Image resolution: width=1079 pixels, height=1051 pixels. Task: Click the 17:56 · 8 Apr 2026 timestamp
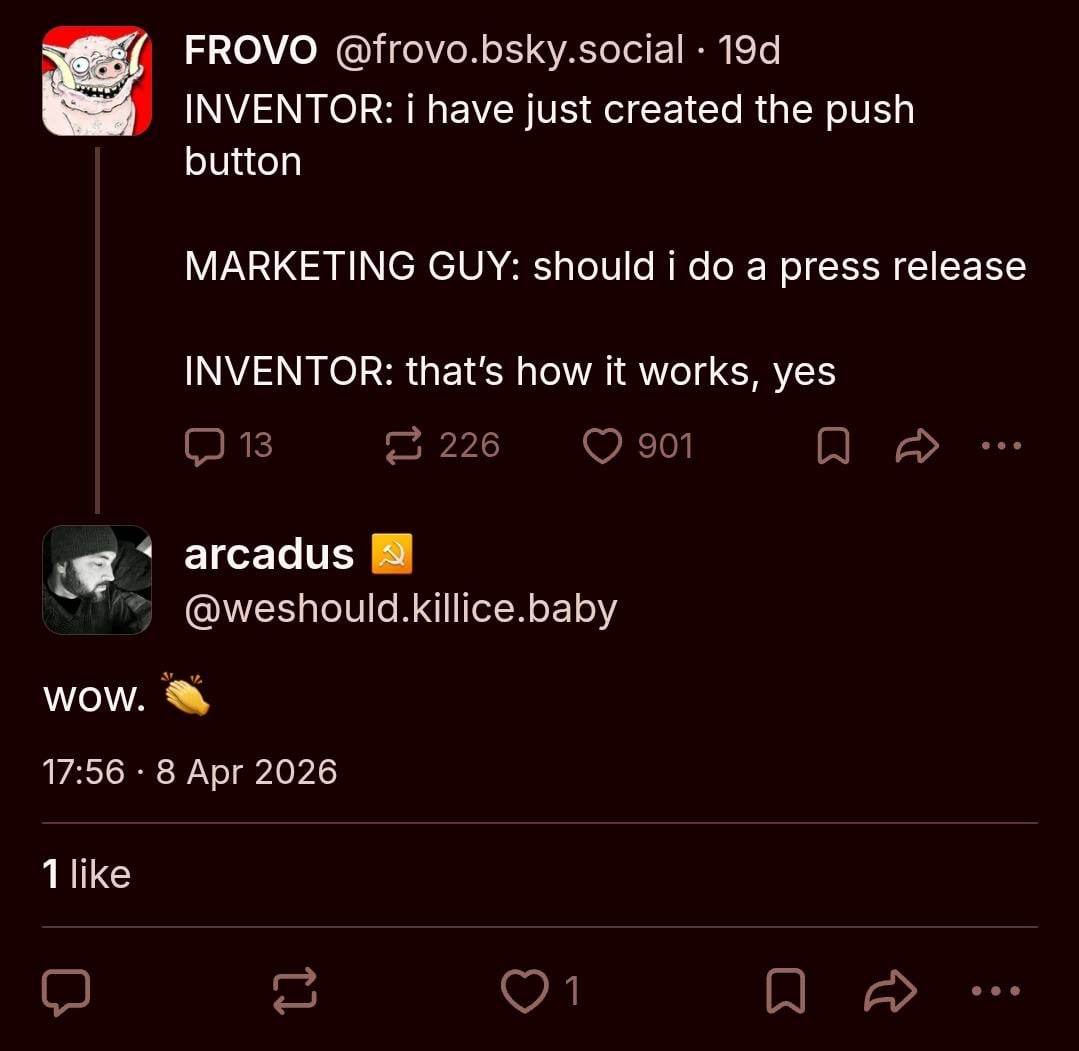[190, 772]
